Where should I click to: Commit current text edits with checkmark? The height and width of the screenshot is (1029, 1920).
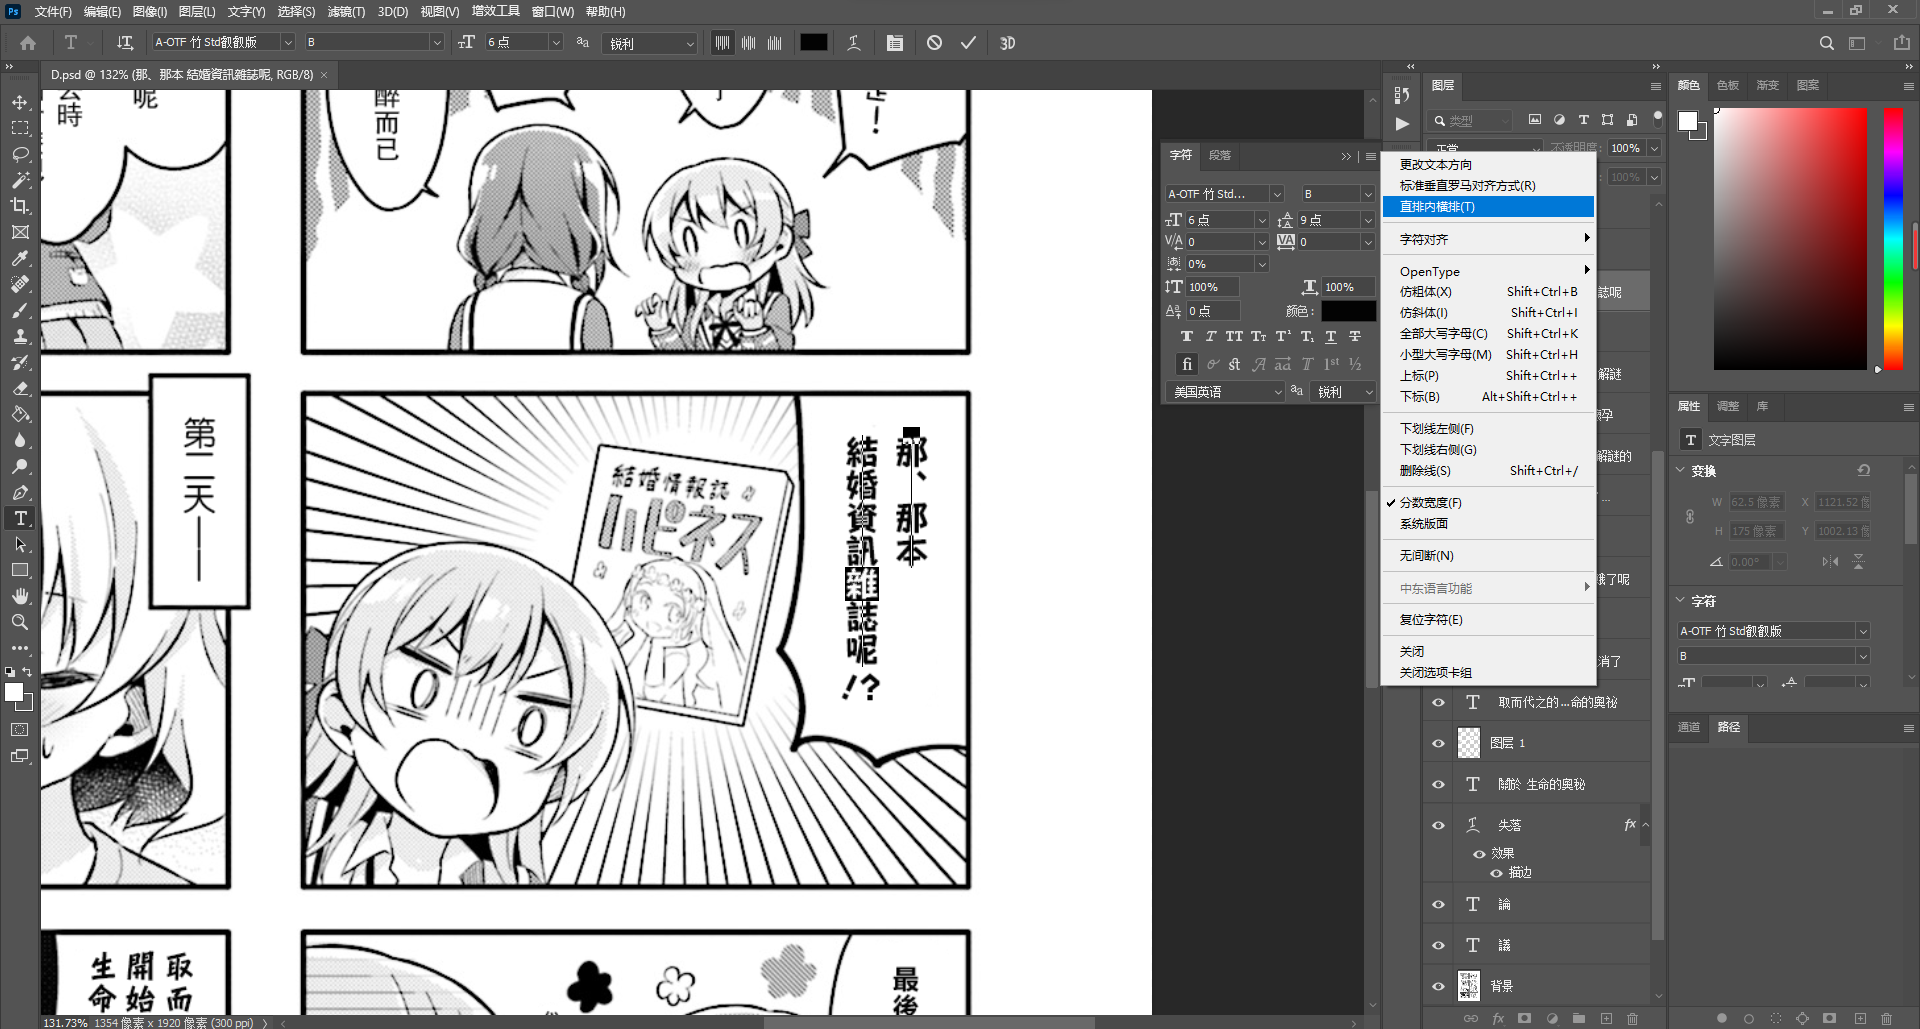coord(968,43)
